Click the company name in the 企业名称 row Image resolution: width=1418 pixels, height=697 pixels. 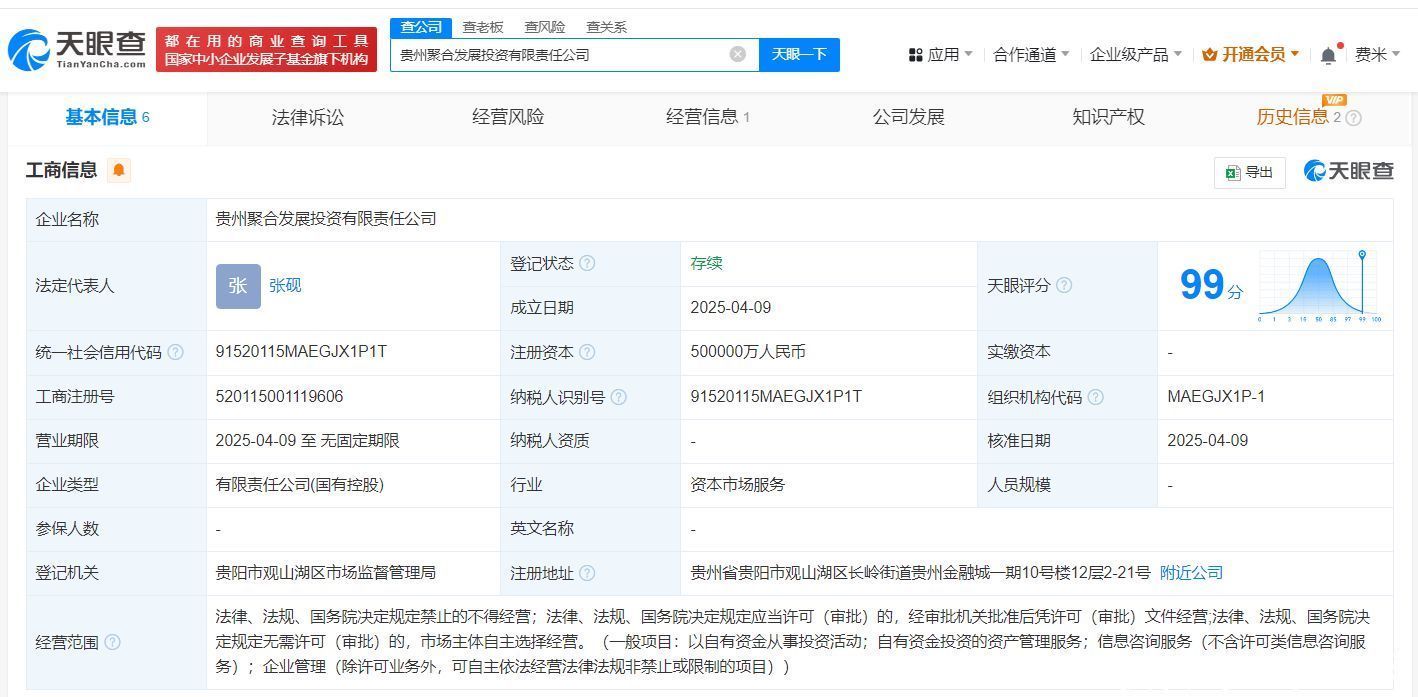tap(326, 219)
